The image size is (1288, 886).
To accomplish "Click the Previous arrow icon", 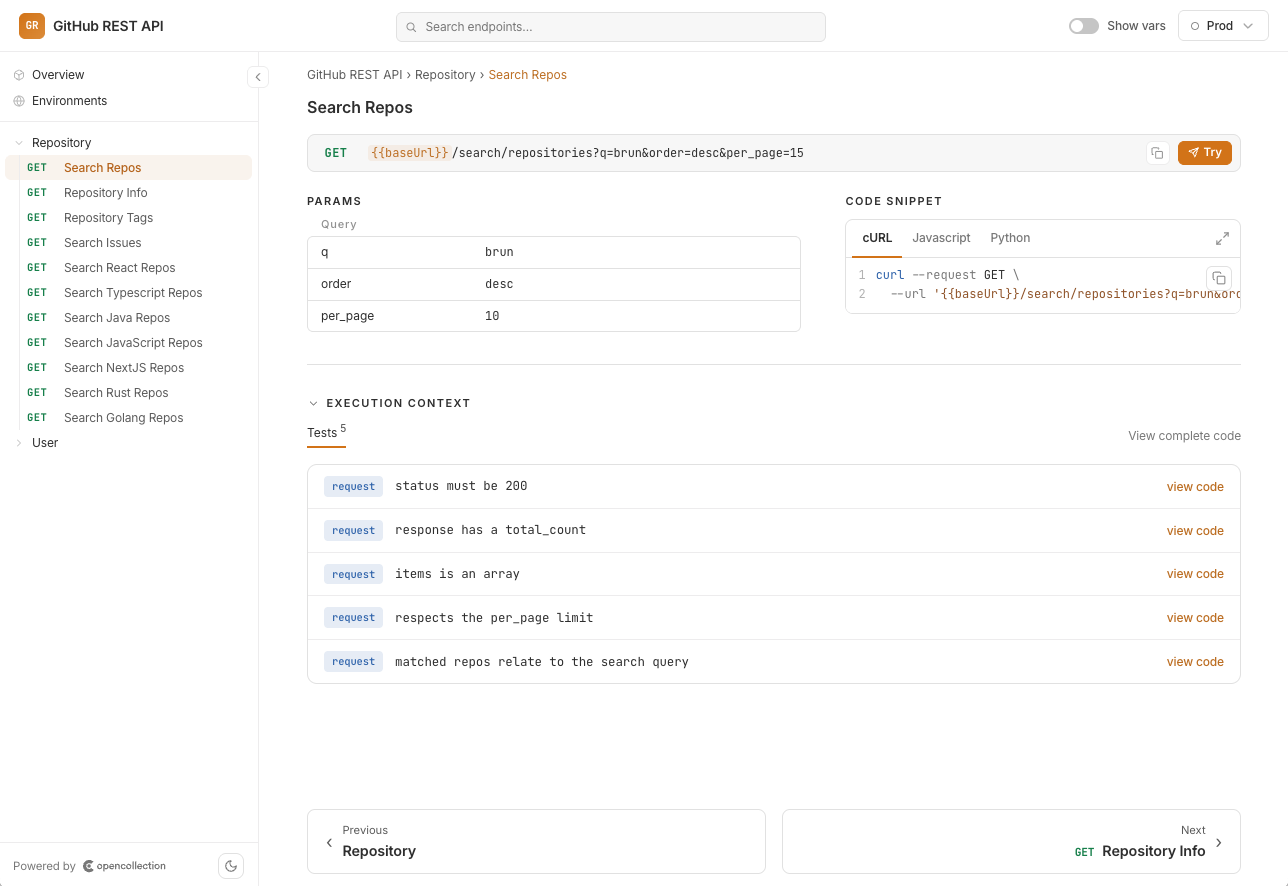I will pos(329,843).
